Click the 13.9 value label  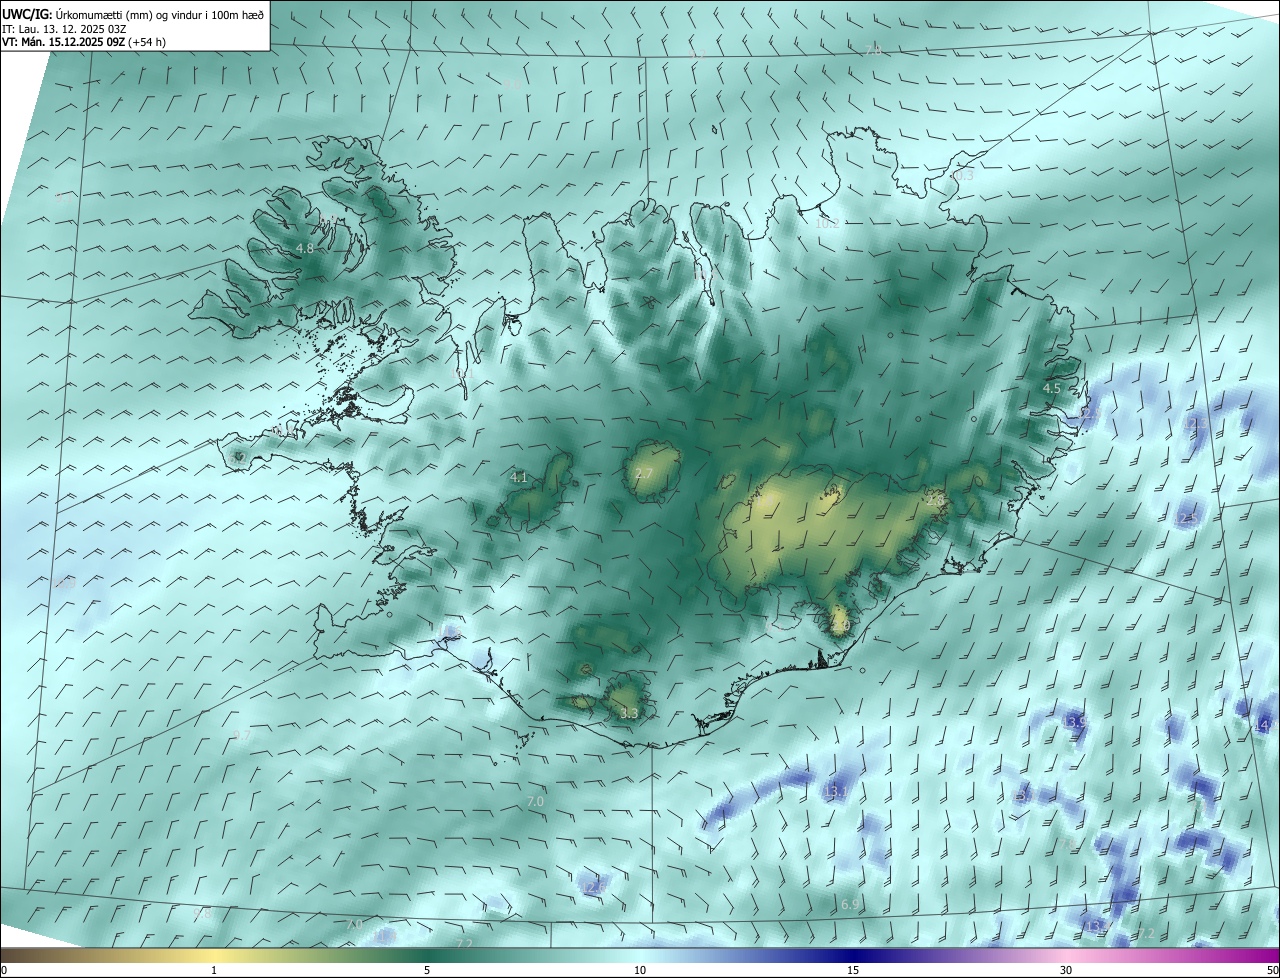pos(1075,721)
